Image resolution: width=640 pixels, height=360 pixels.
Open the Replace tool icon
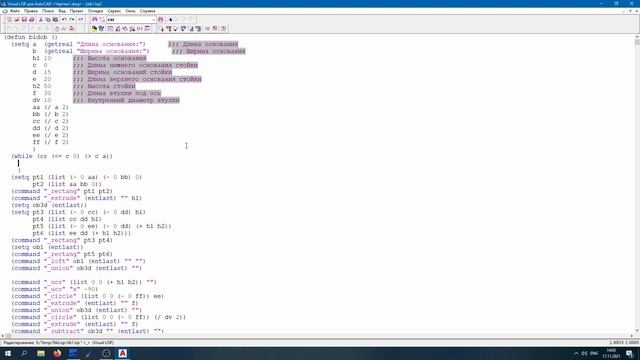[102, 20]
